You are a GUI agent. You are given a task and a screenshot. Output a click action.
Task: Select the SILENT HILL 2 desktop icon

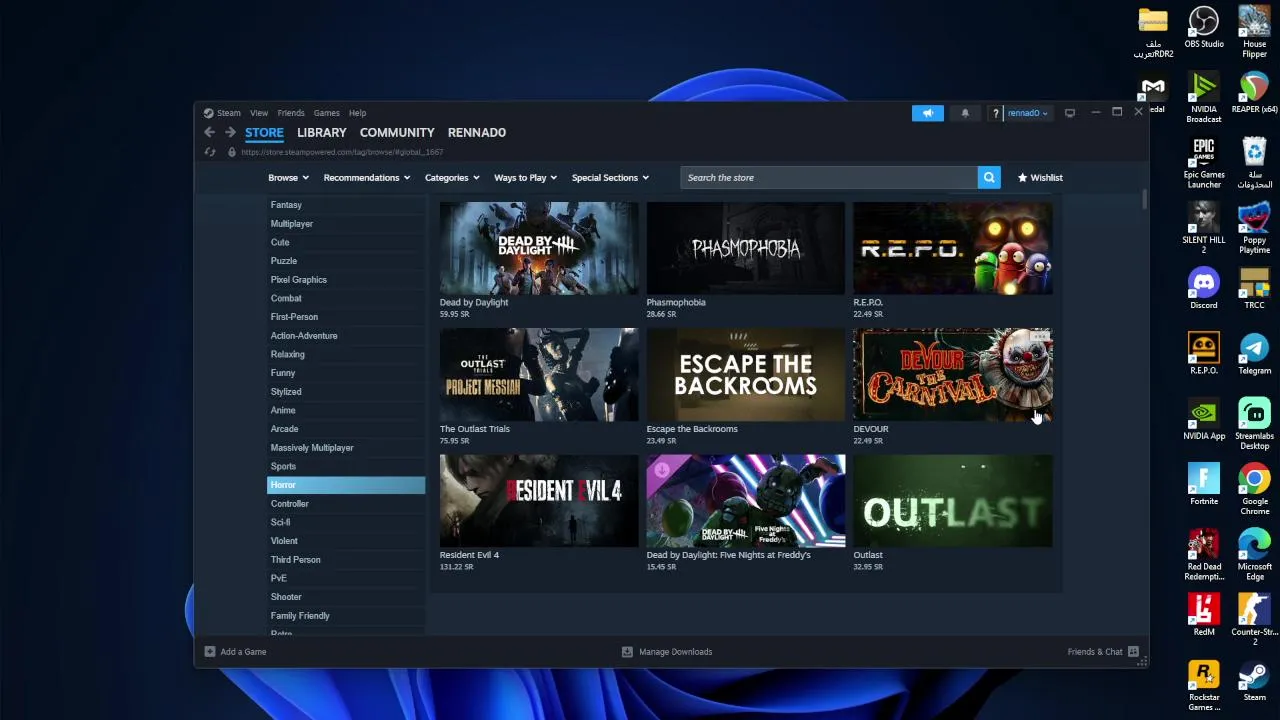click(1204, 228)
